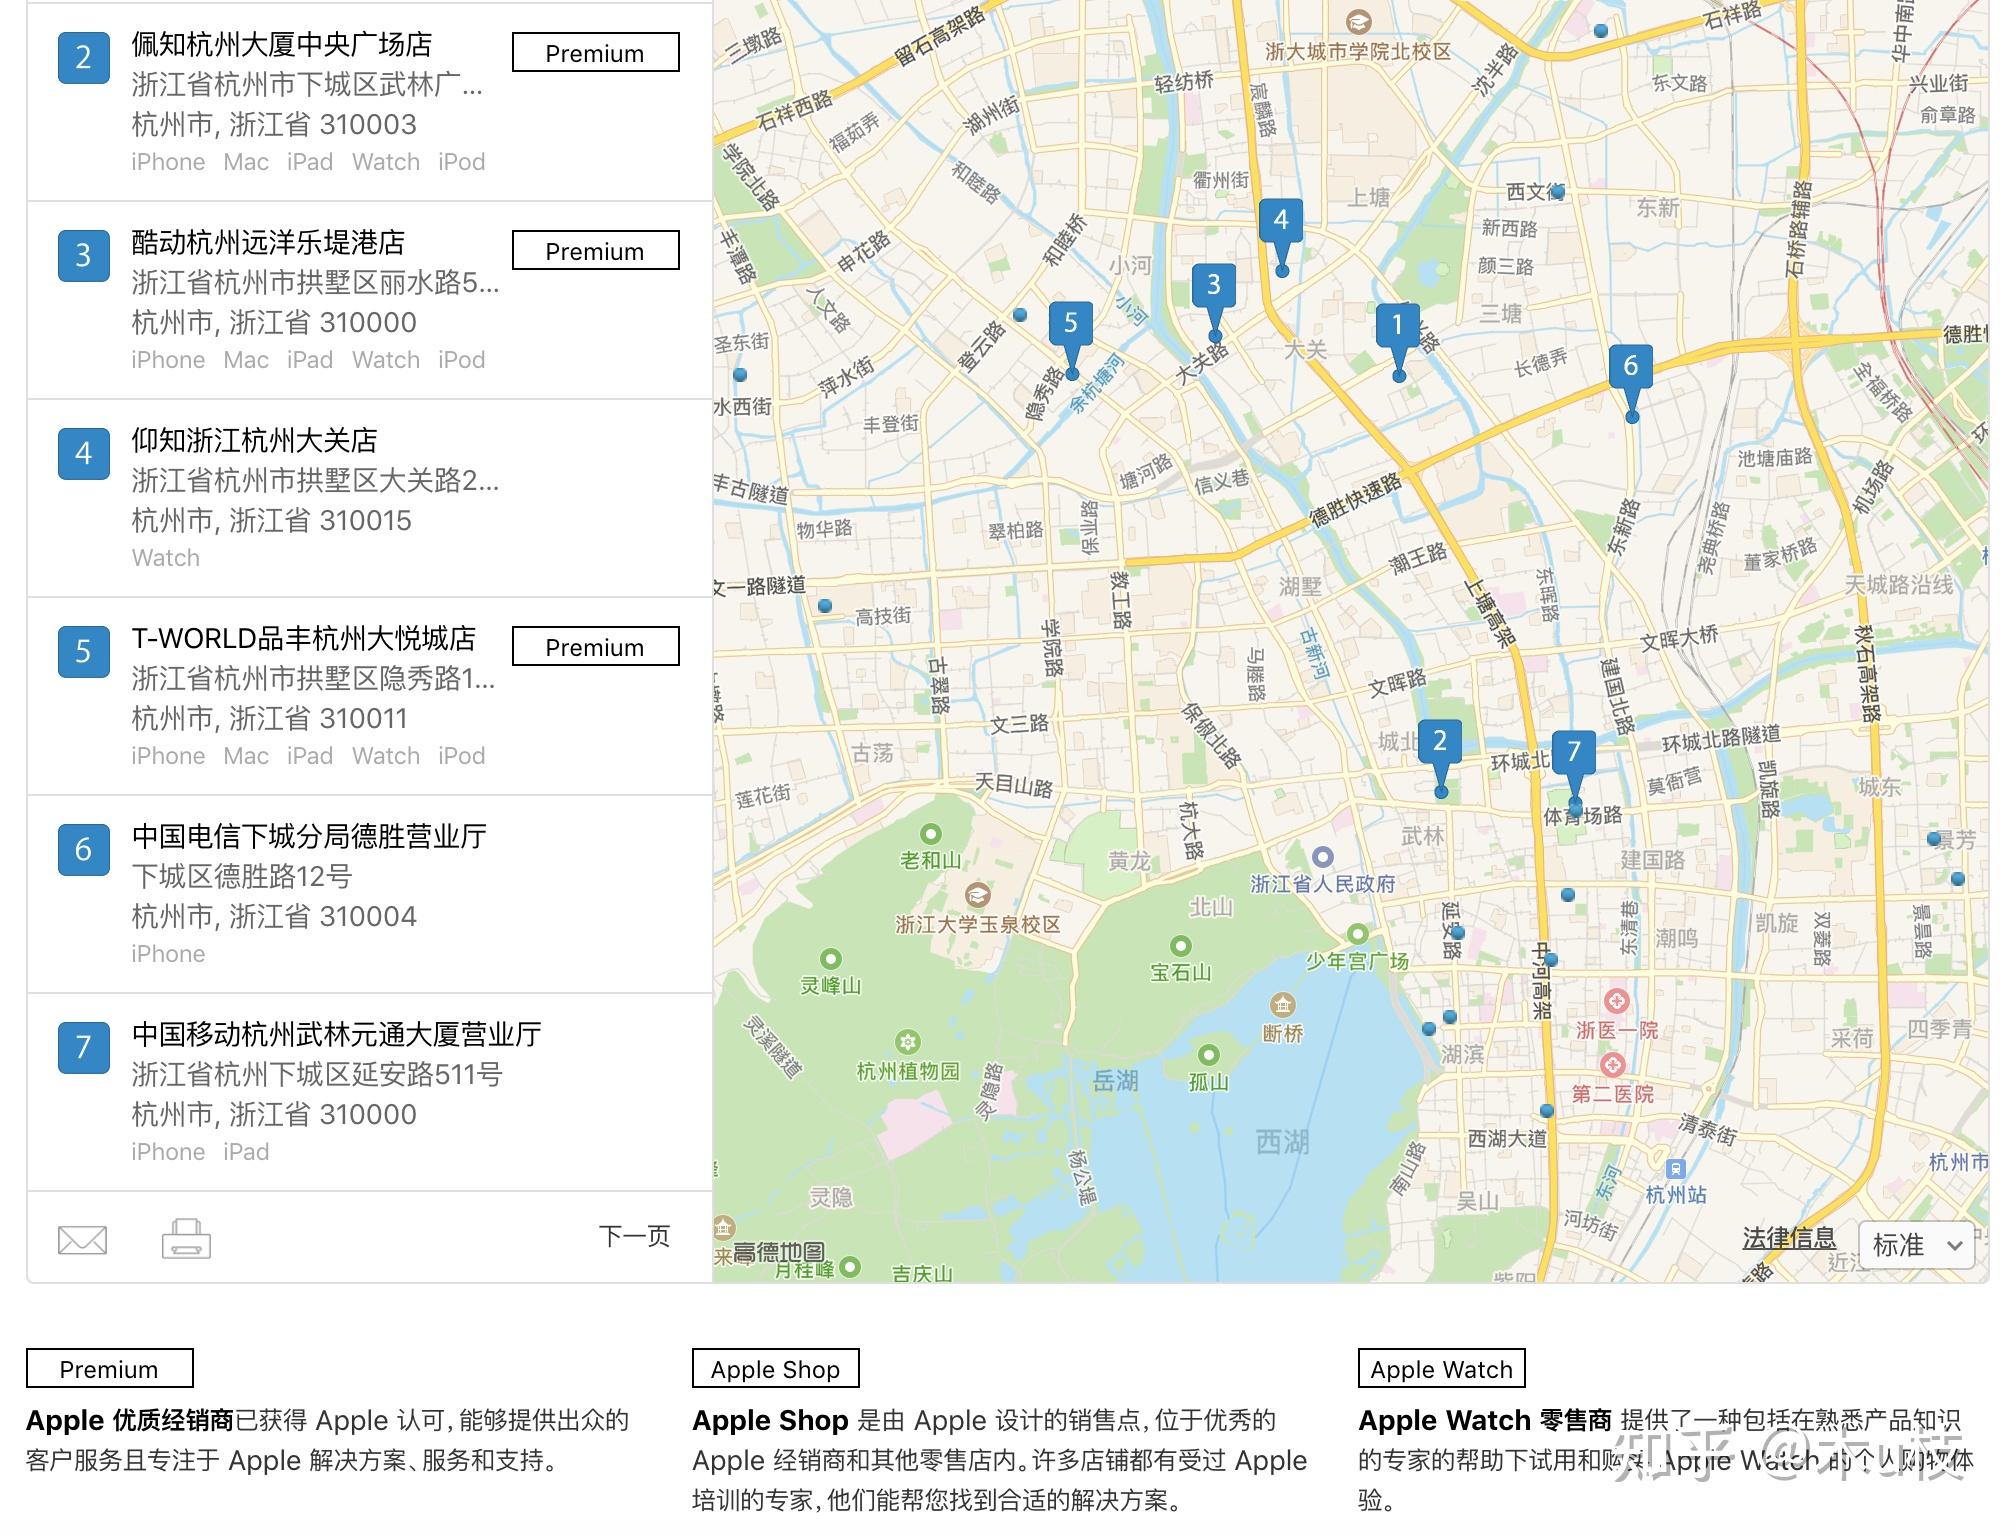This screenshot has height=1536, width=2016.
Task: Select store 酷动杭州远洋乐堤港店
Action: (x=268, y=243)
